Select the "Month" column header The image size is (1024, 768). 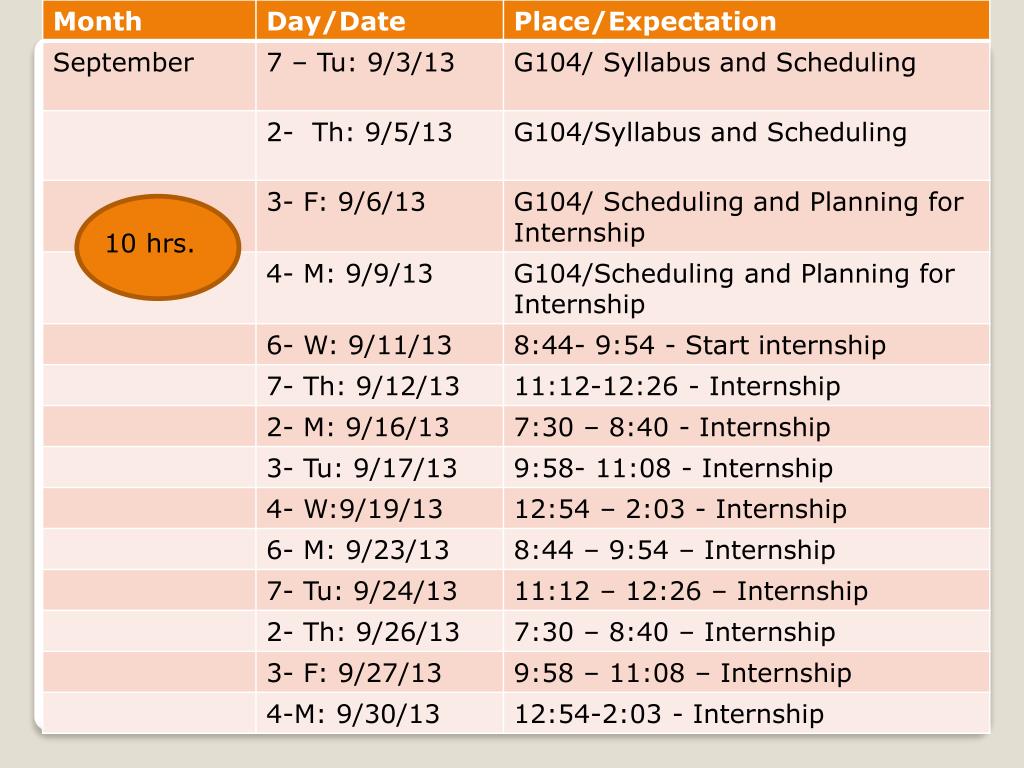click(x=98, y=21)
